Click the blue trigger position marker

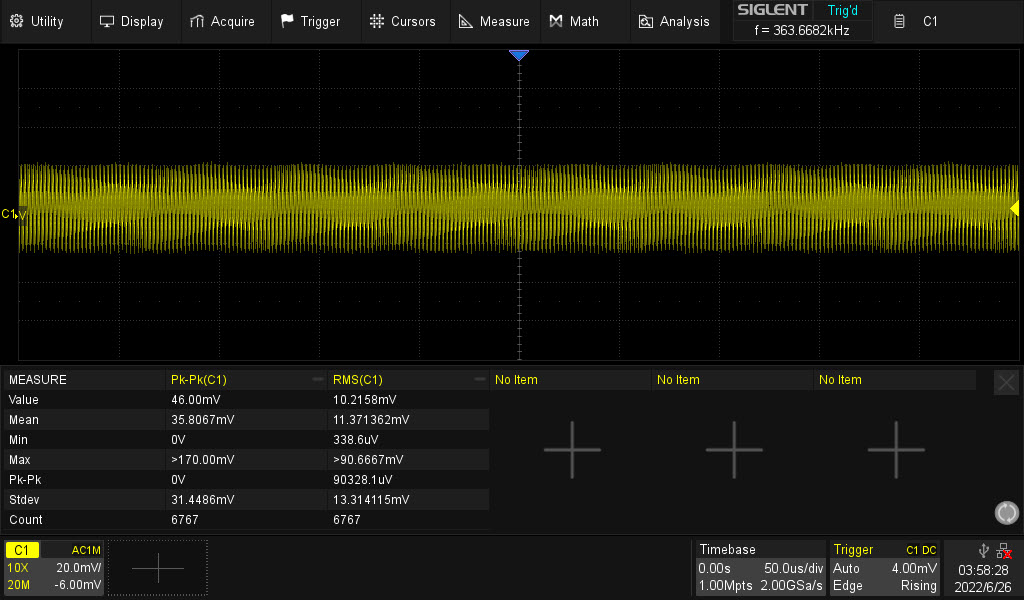tap(518, 56)
